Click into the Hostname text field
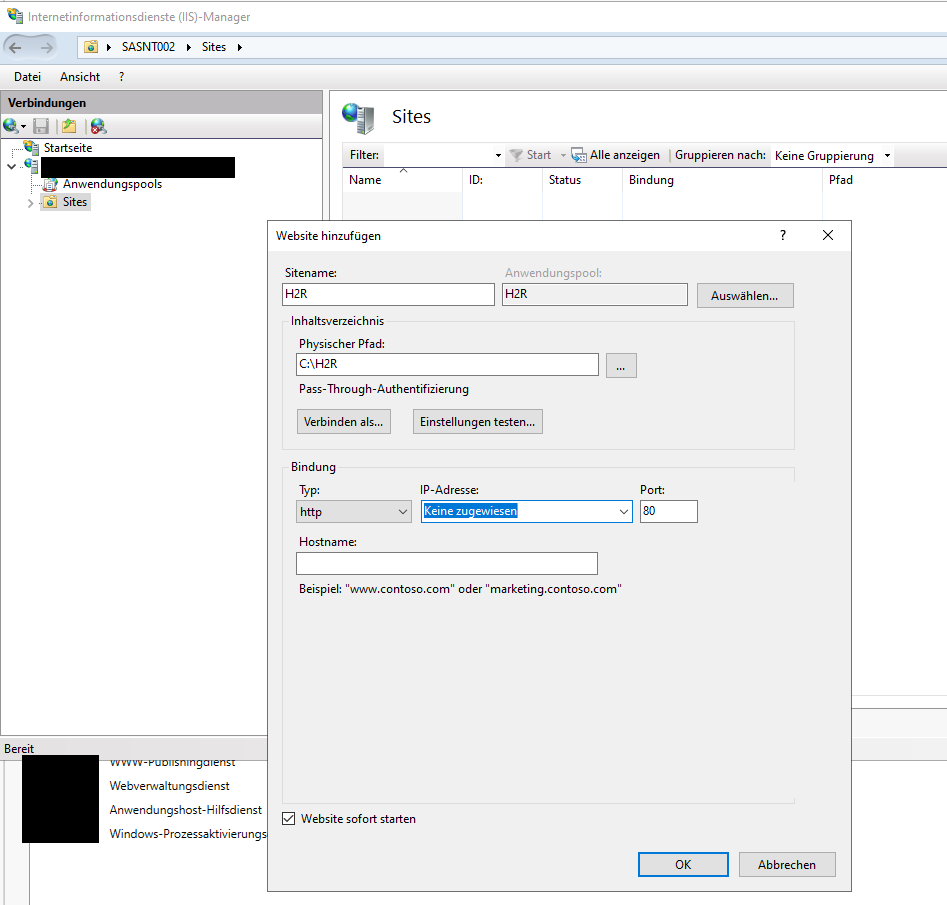The image size is (947, 905). pos(447,564)
